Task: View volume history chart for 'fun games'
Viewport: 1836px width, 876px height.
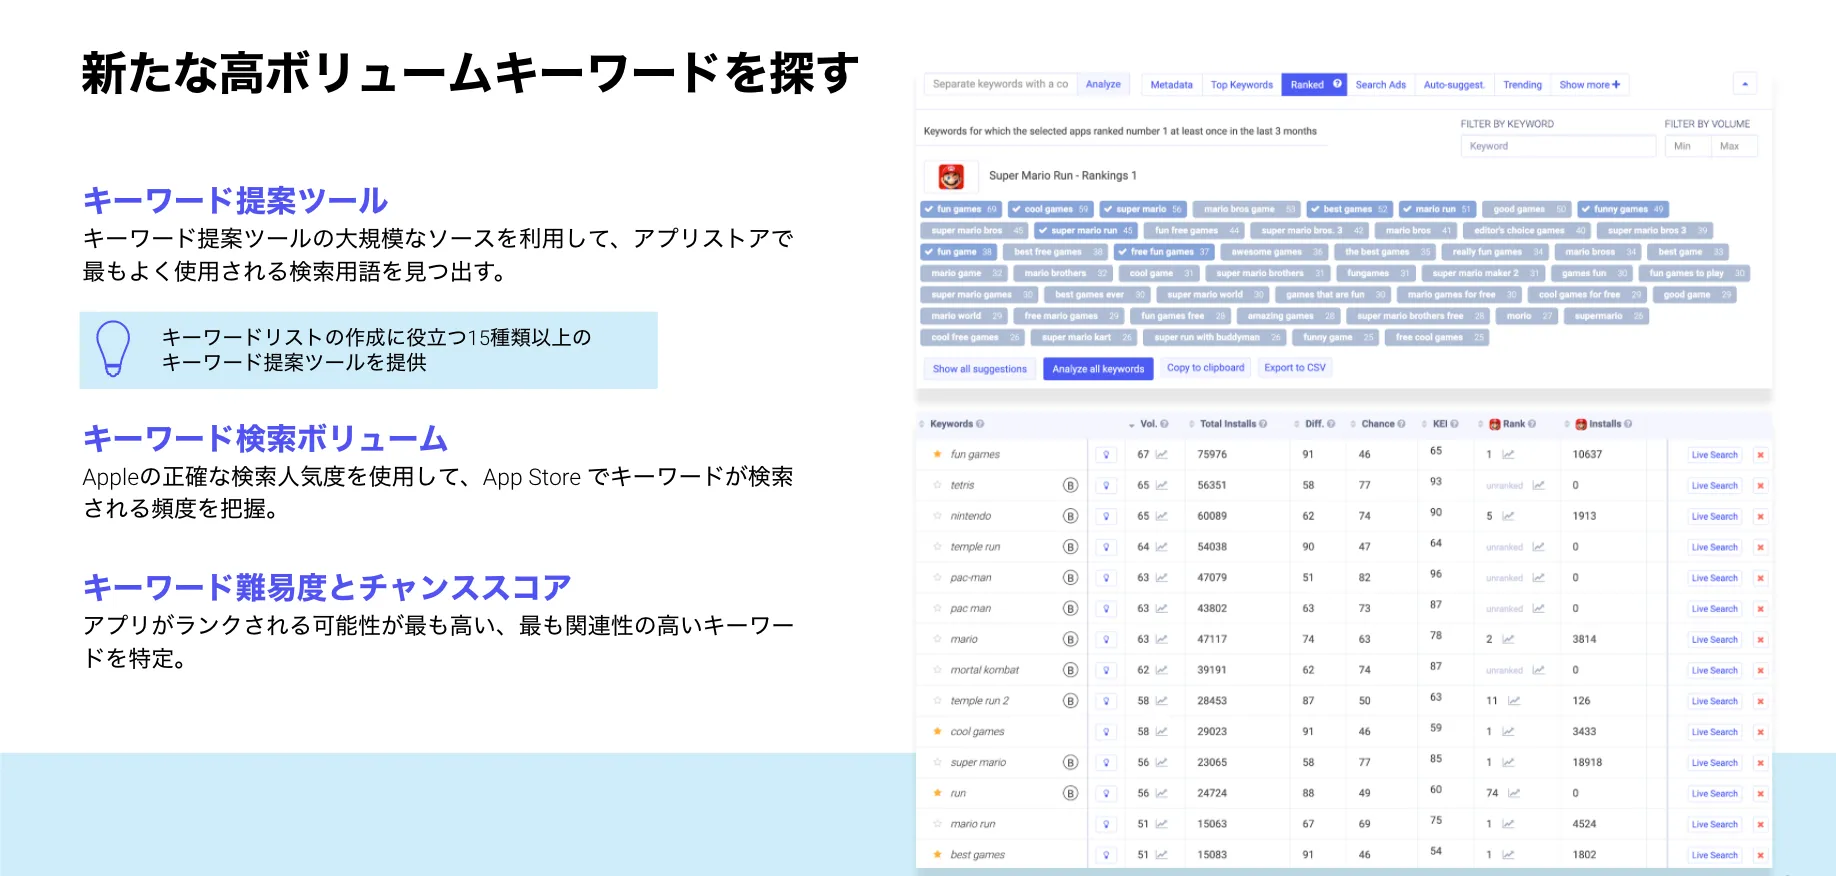Action: tap(1162, 455)
